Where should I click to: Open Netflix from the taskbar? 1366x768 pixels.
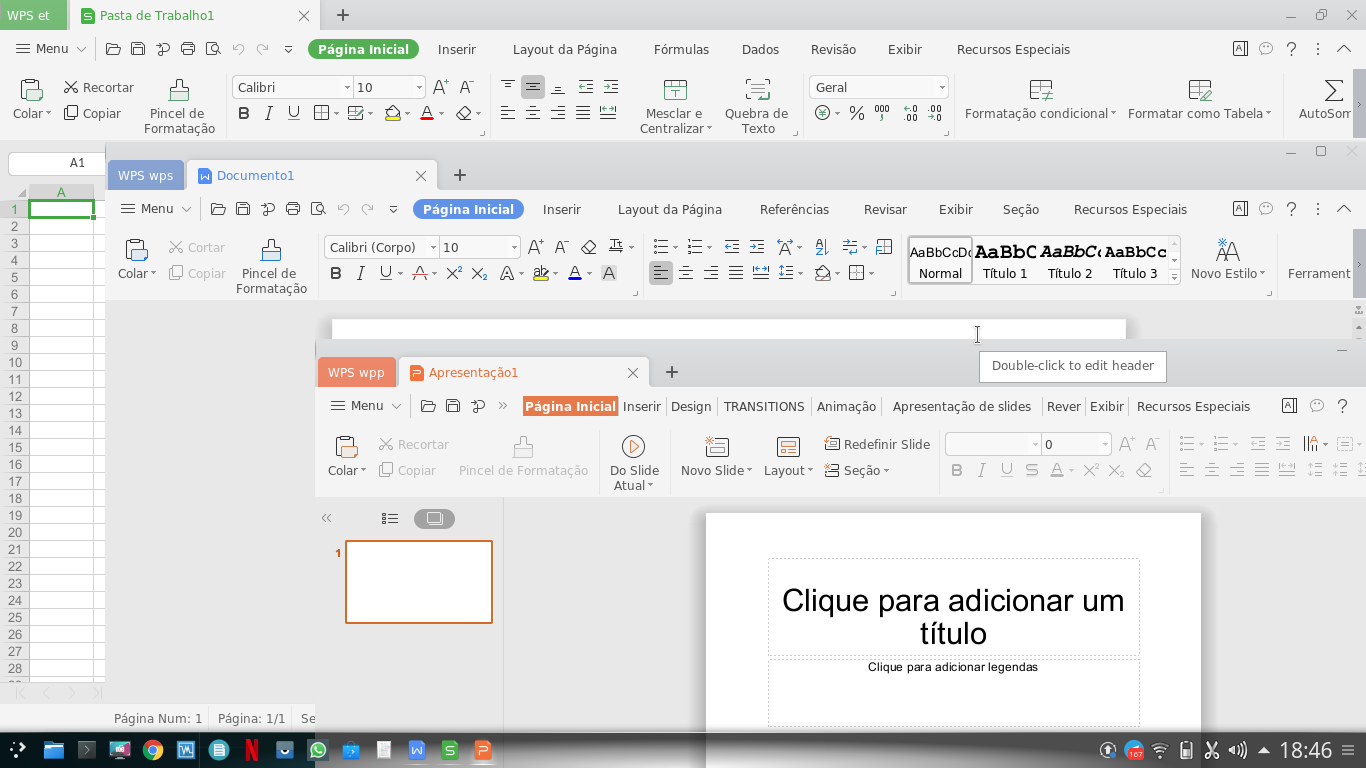[252, 749]
